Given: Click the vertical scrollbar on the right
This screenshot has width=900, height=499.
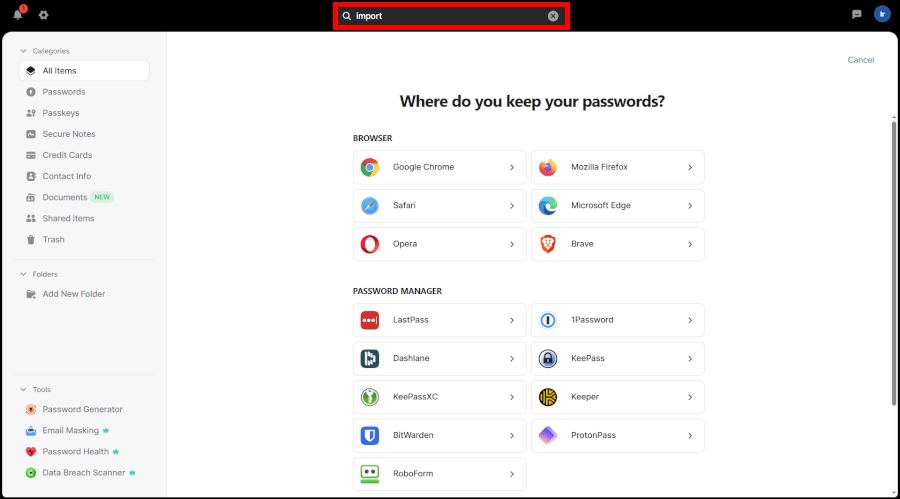Looking at the screenshot, I should pos(893,260).
